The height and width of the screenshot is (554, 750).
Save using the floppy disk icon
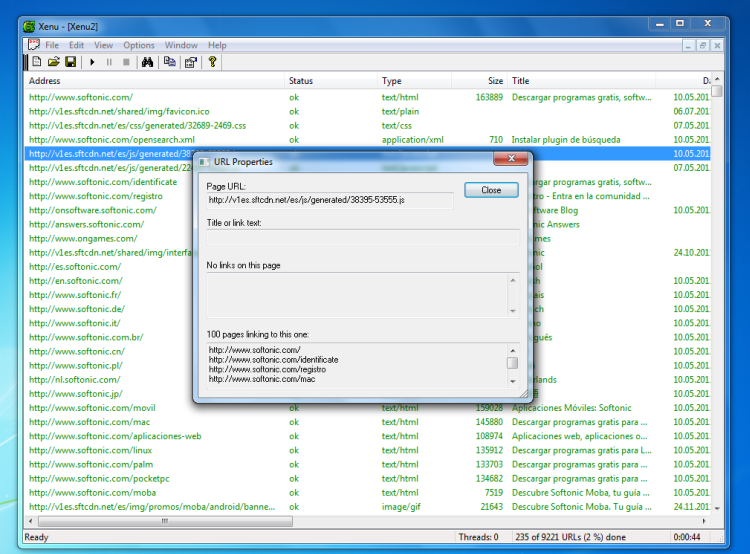(71, 62)
